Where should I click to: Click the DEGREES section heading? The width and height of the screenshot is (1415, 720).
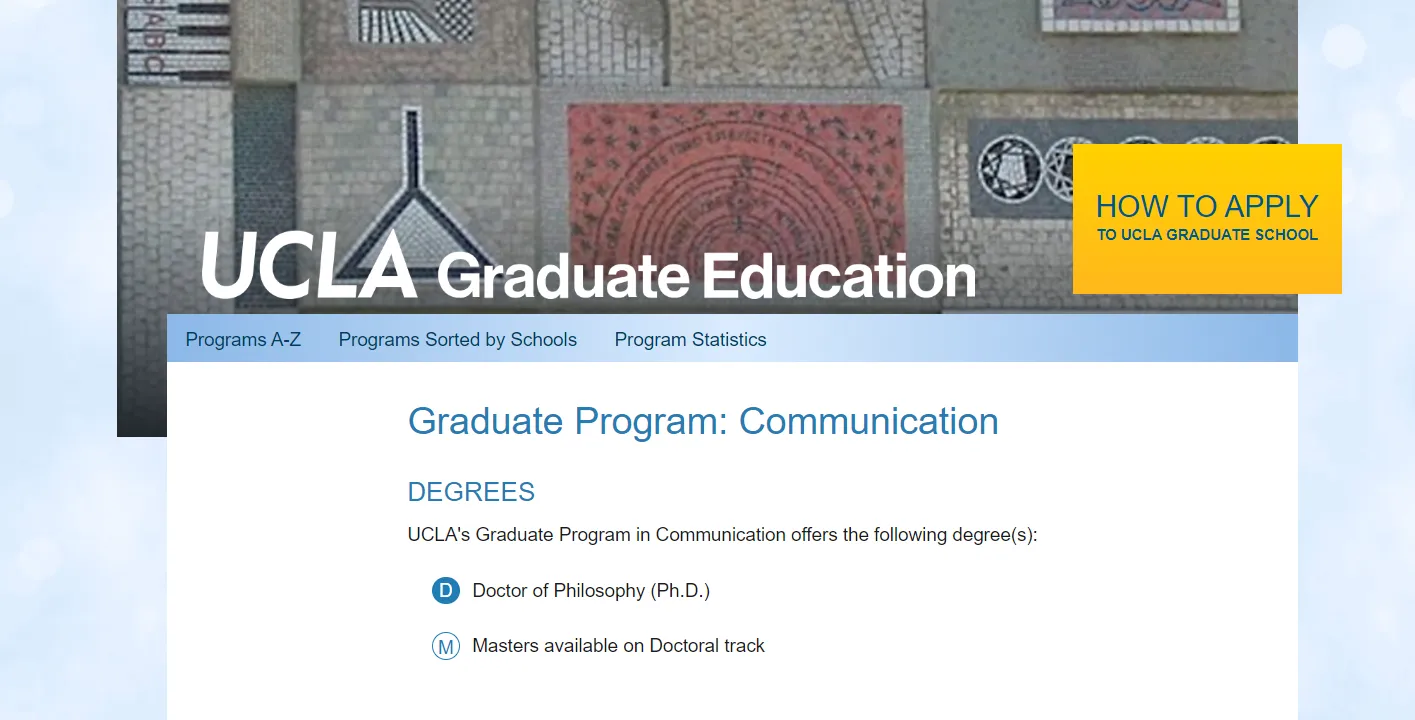[471, 492]
